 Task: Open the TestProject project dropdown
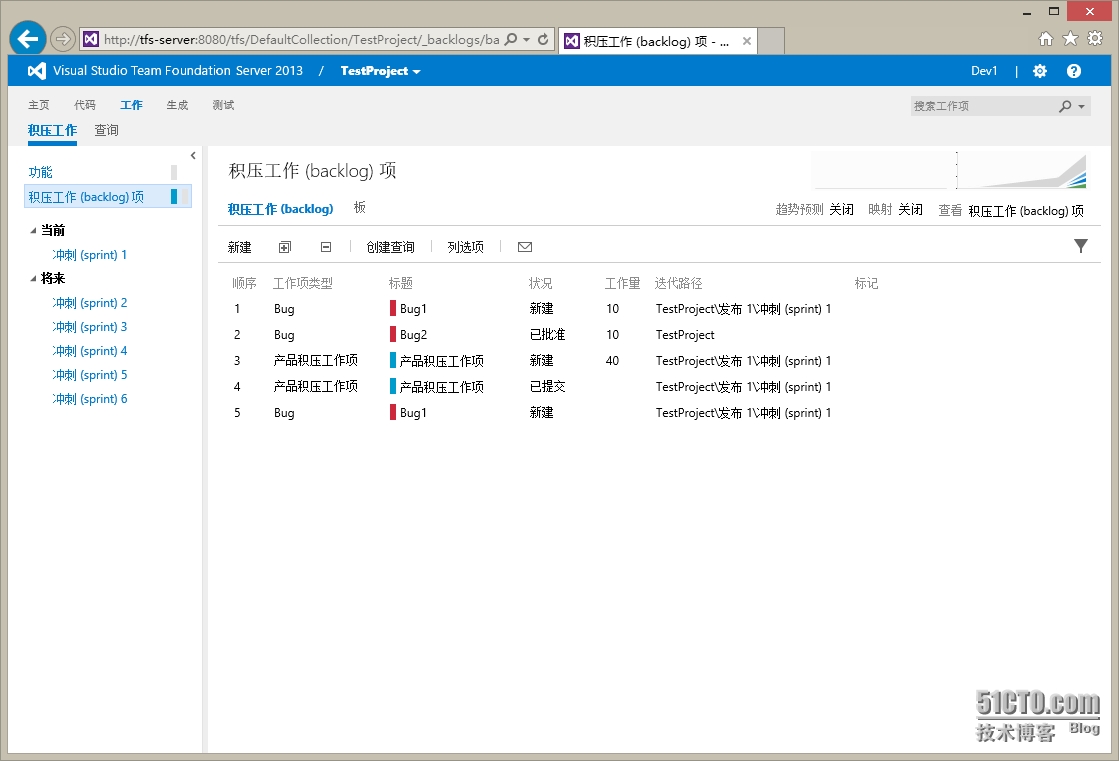pyautogui.click(x=380, y=71)
